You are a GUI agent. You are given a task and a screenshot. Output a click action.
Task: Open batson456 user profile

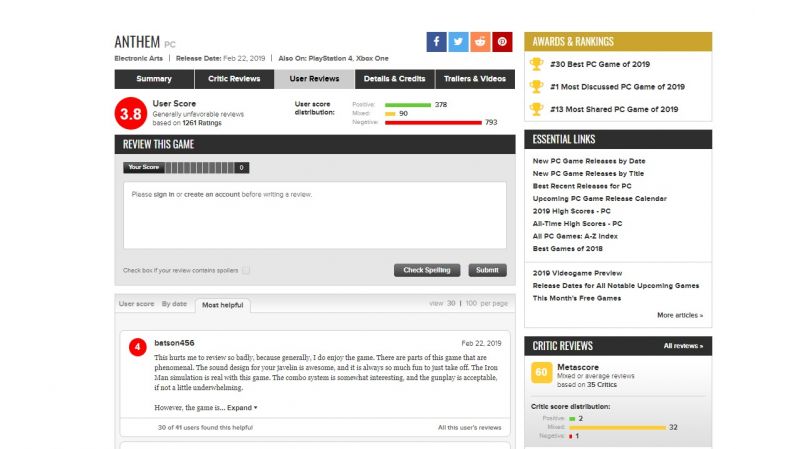click(174, 343)
